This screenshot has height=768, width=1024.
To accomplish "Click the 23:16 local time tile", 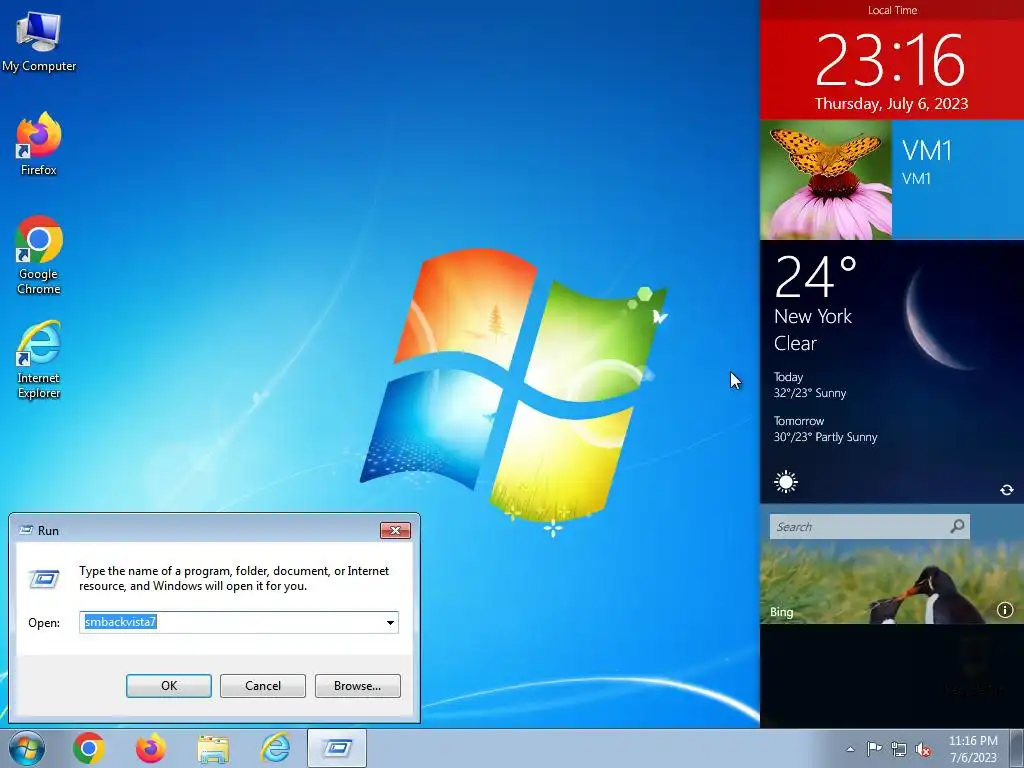I will click(x=891, y=60).
